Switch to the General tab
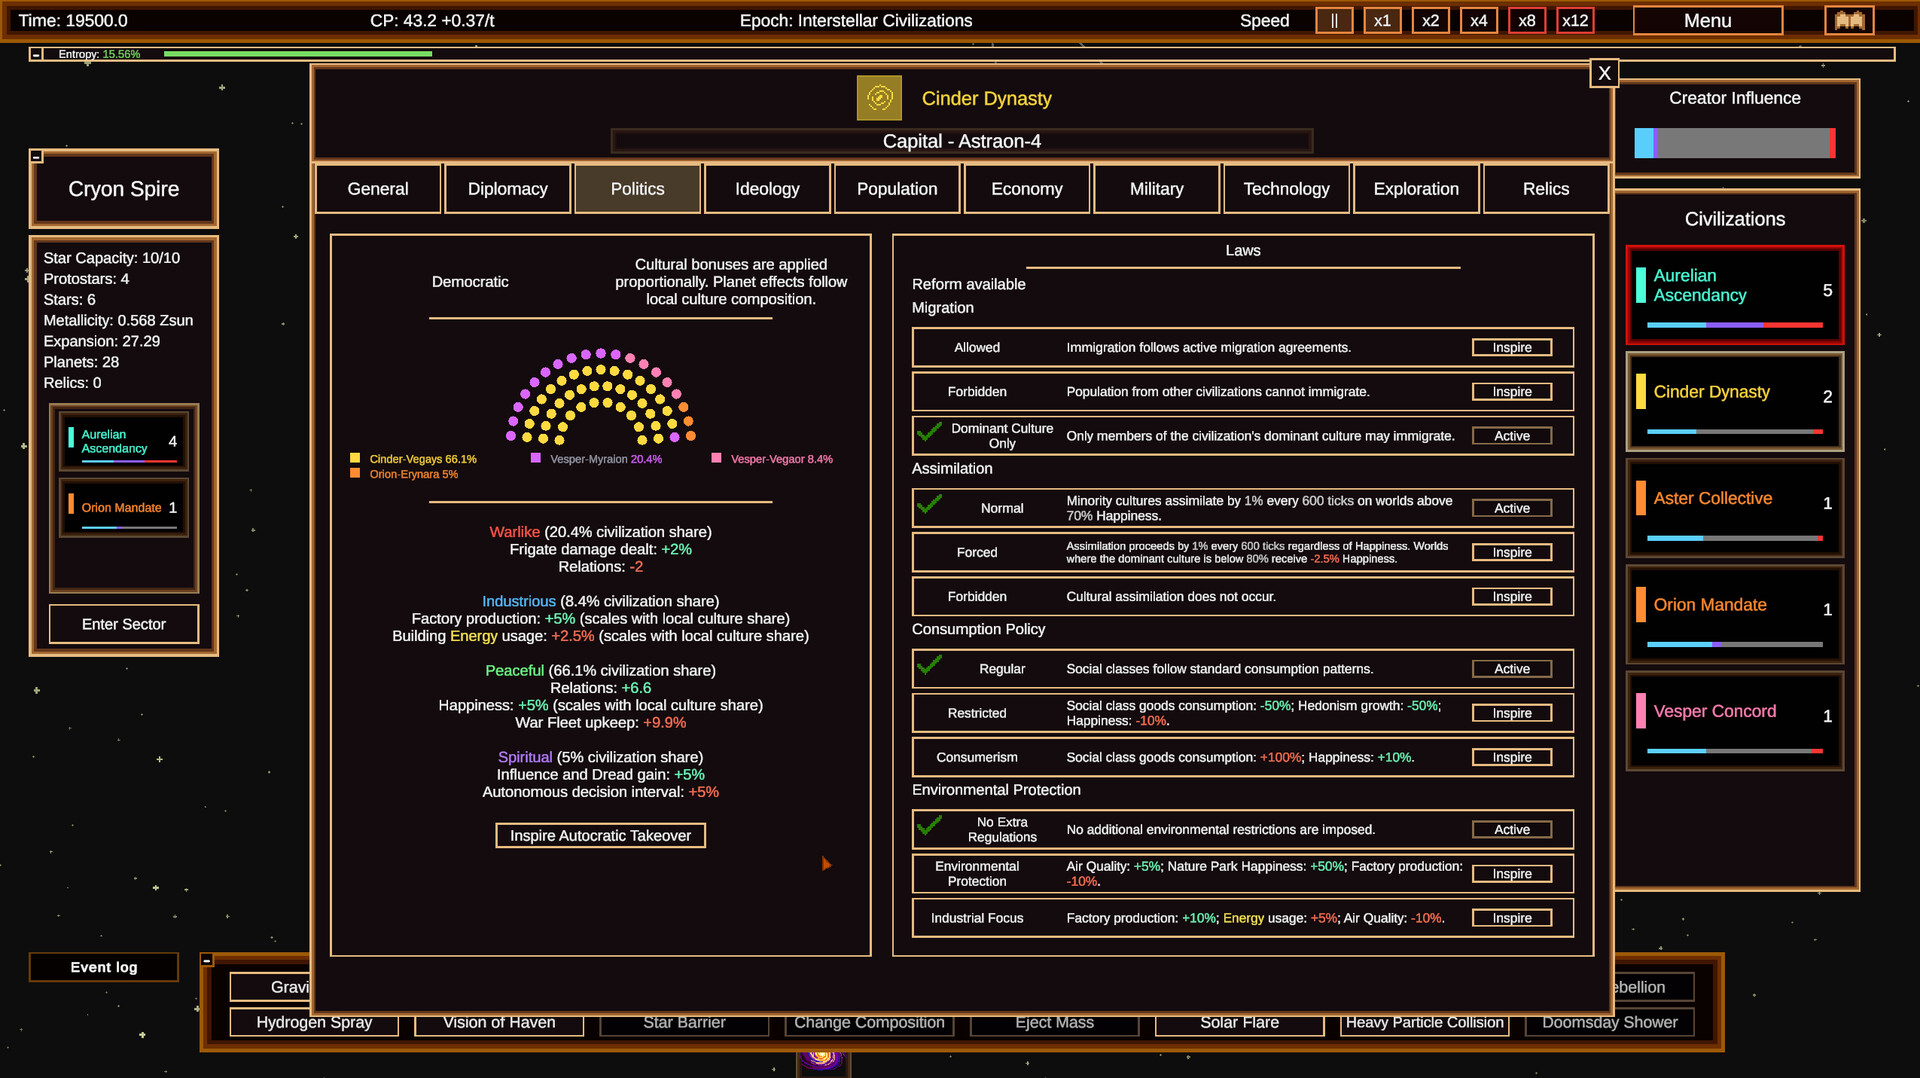 point(378,189)
